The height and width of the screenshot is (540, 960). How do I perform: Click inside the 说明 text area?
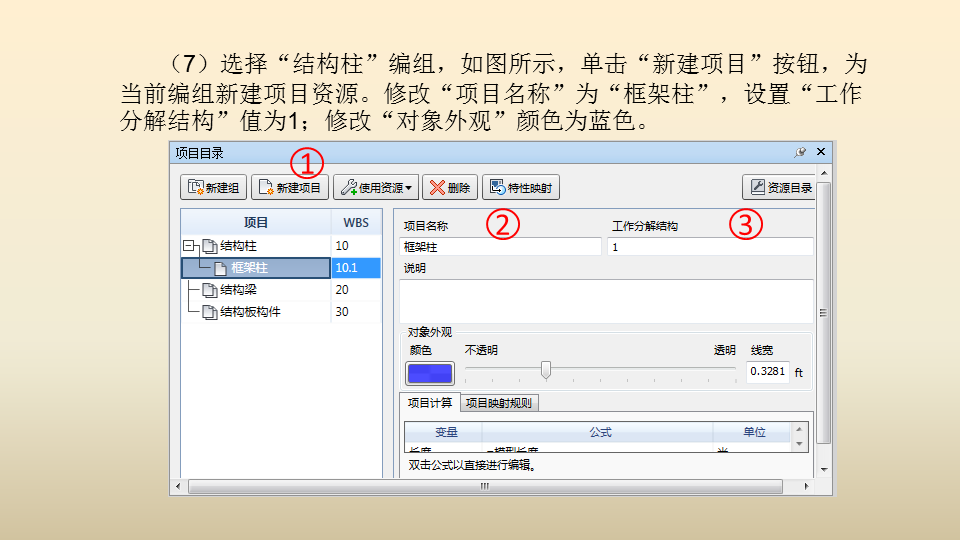606,301
